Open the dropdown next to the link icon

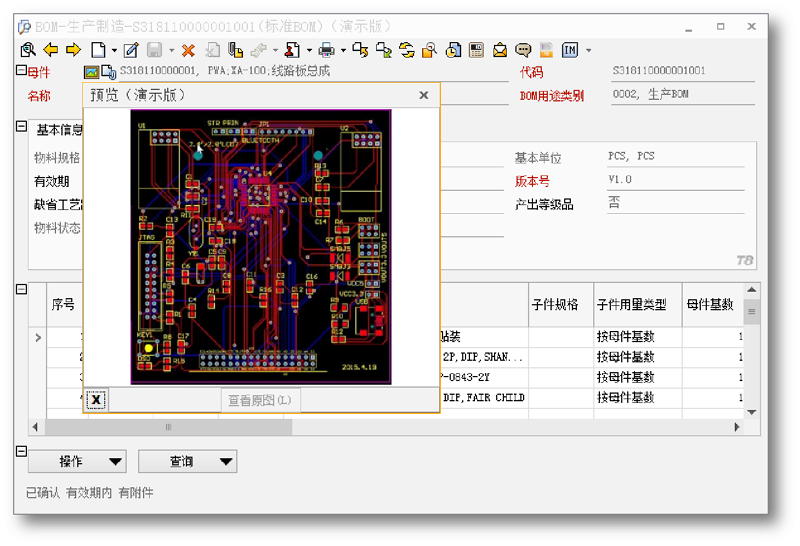click(x=276, y=50)
